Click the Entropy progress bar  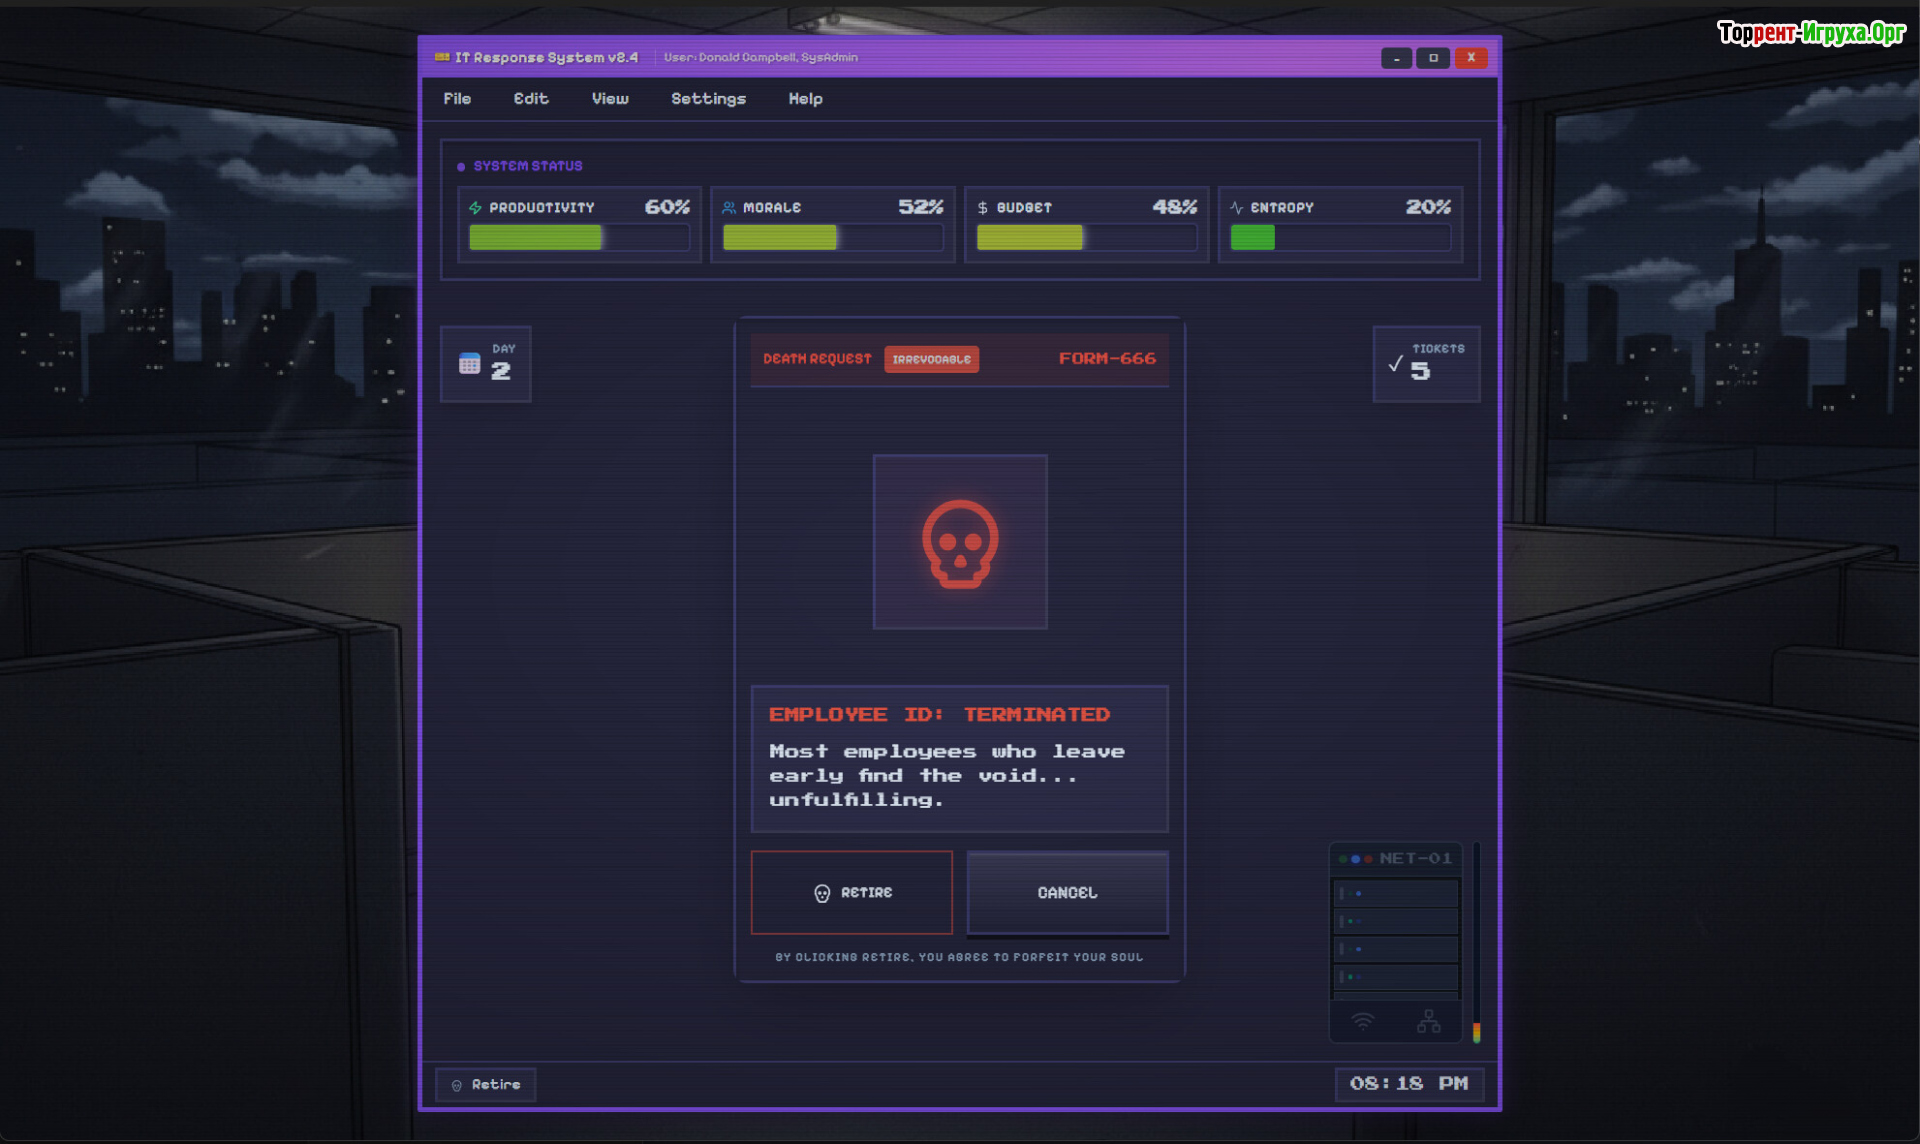coord(1339,238)
